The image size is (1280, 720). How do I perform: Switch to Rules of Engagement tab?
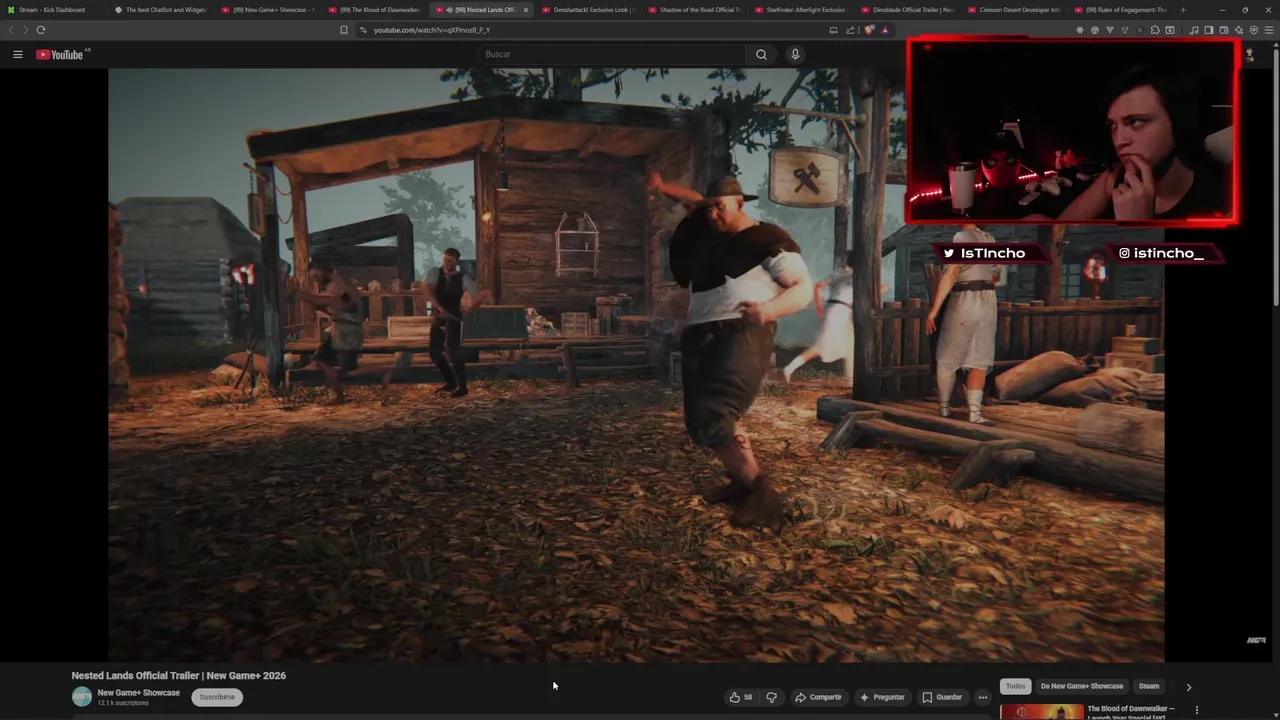pos(1122,10)
